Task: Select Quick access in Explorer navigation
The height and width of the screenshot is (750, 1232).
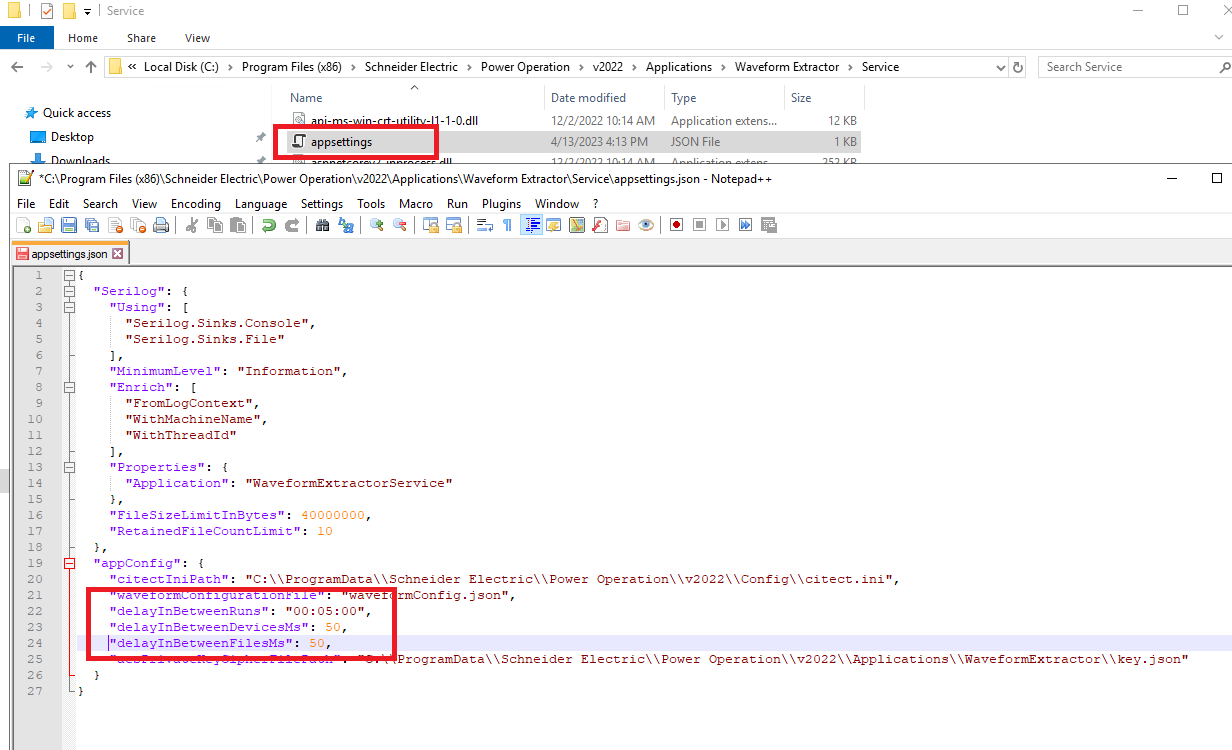Action: pos(77,113)
